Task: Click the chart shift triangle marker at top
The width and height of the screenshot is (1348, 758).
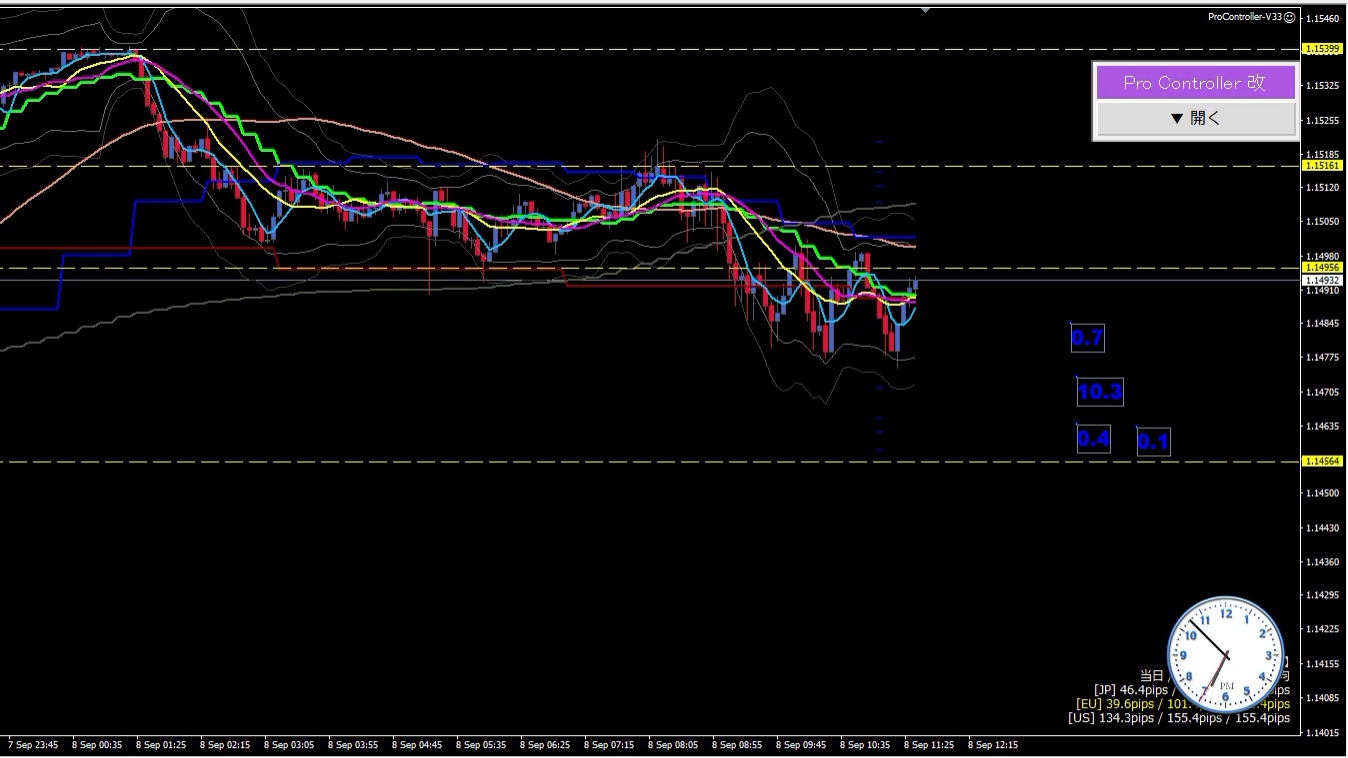Action: (925, 9)
